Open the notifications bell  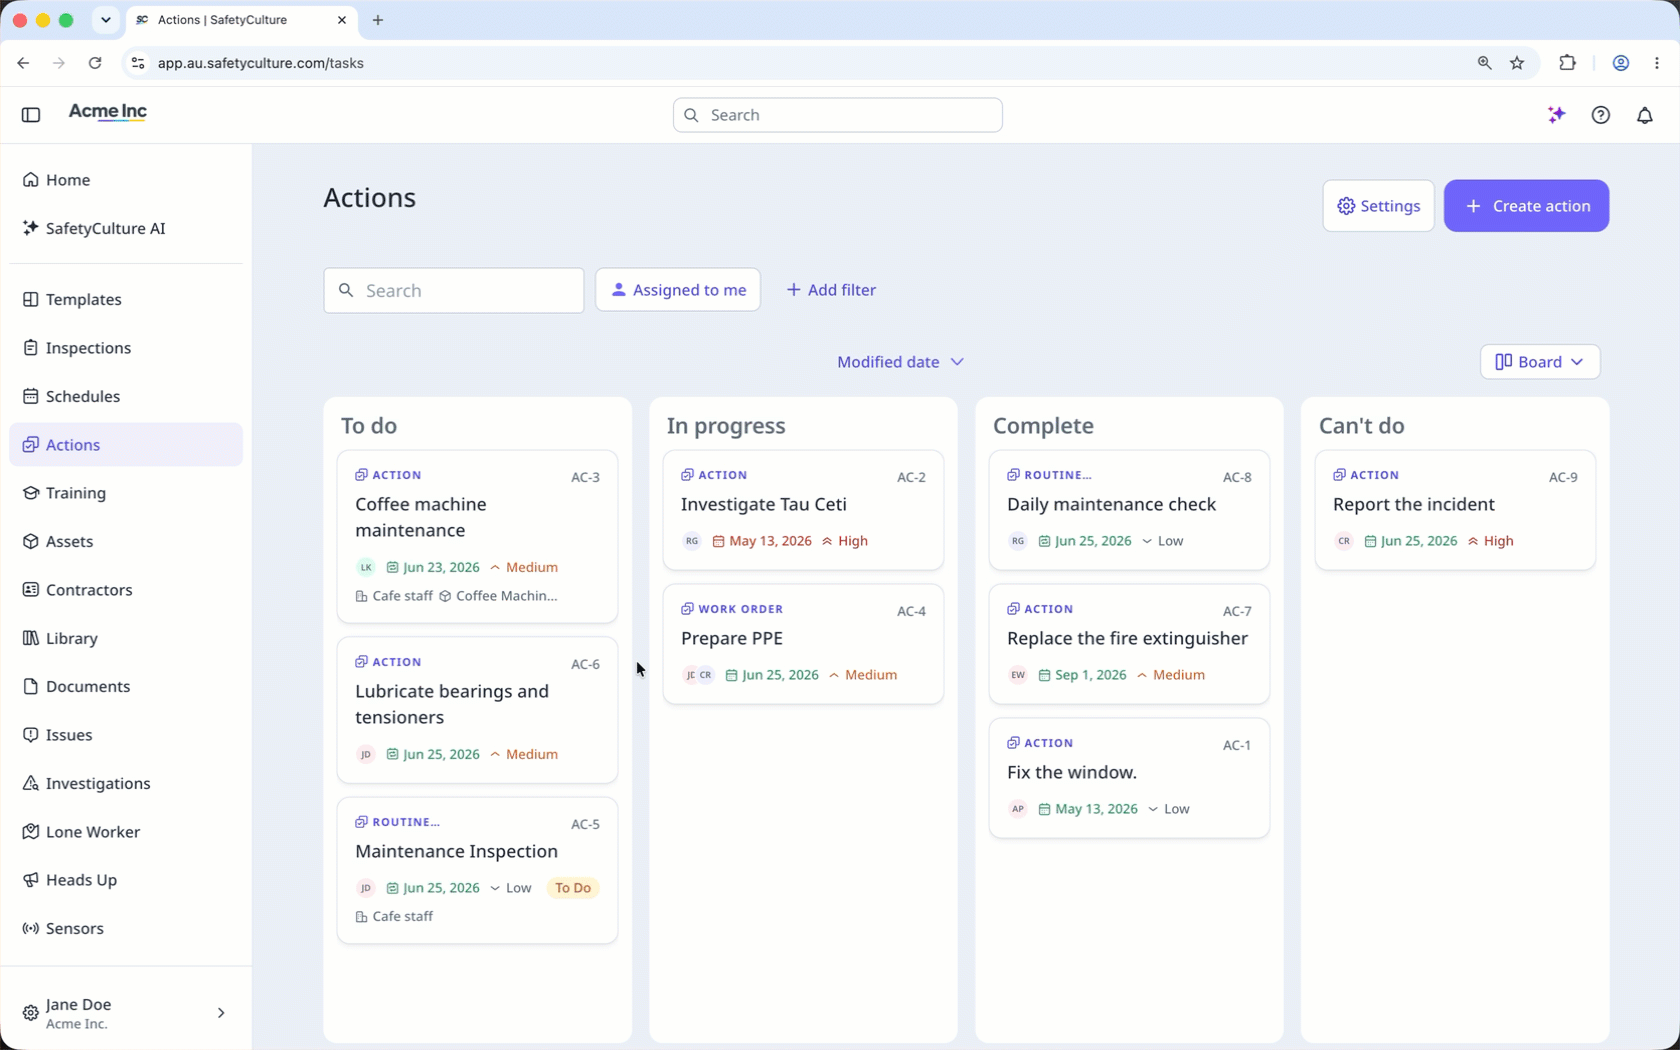(1645, 115)
